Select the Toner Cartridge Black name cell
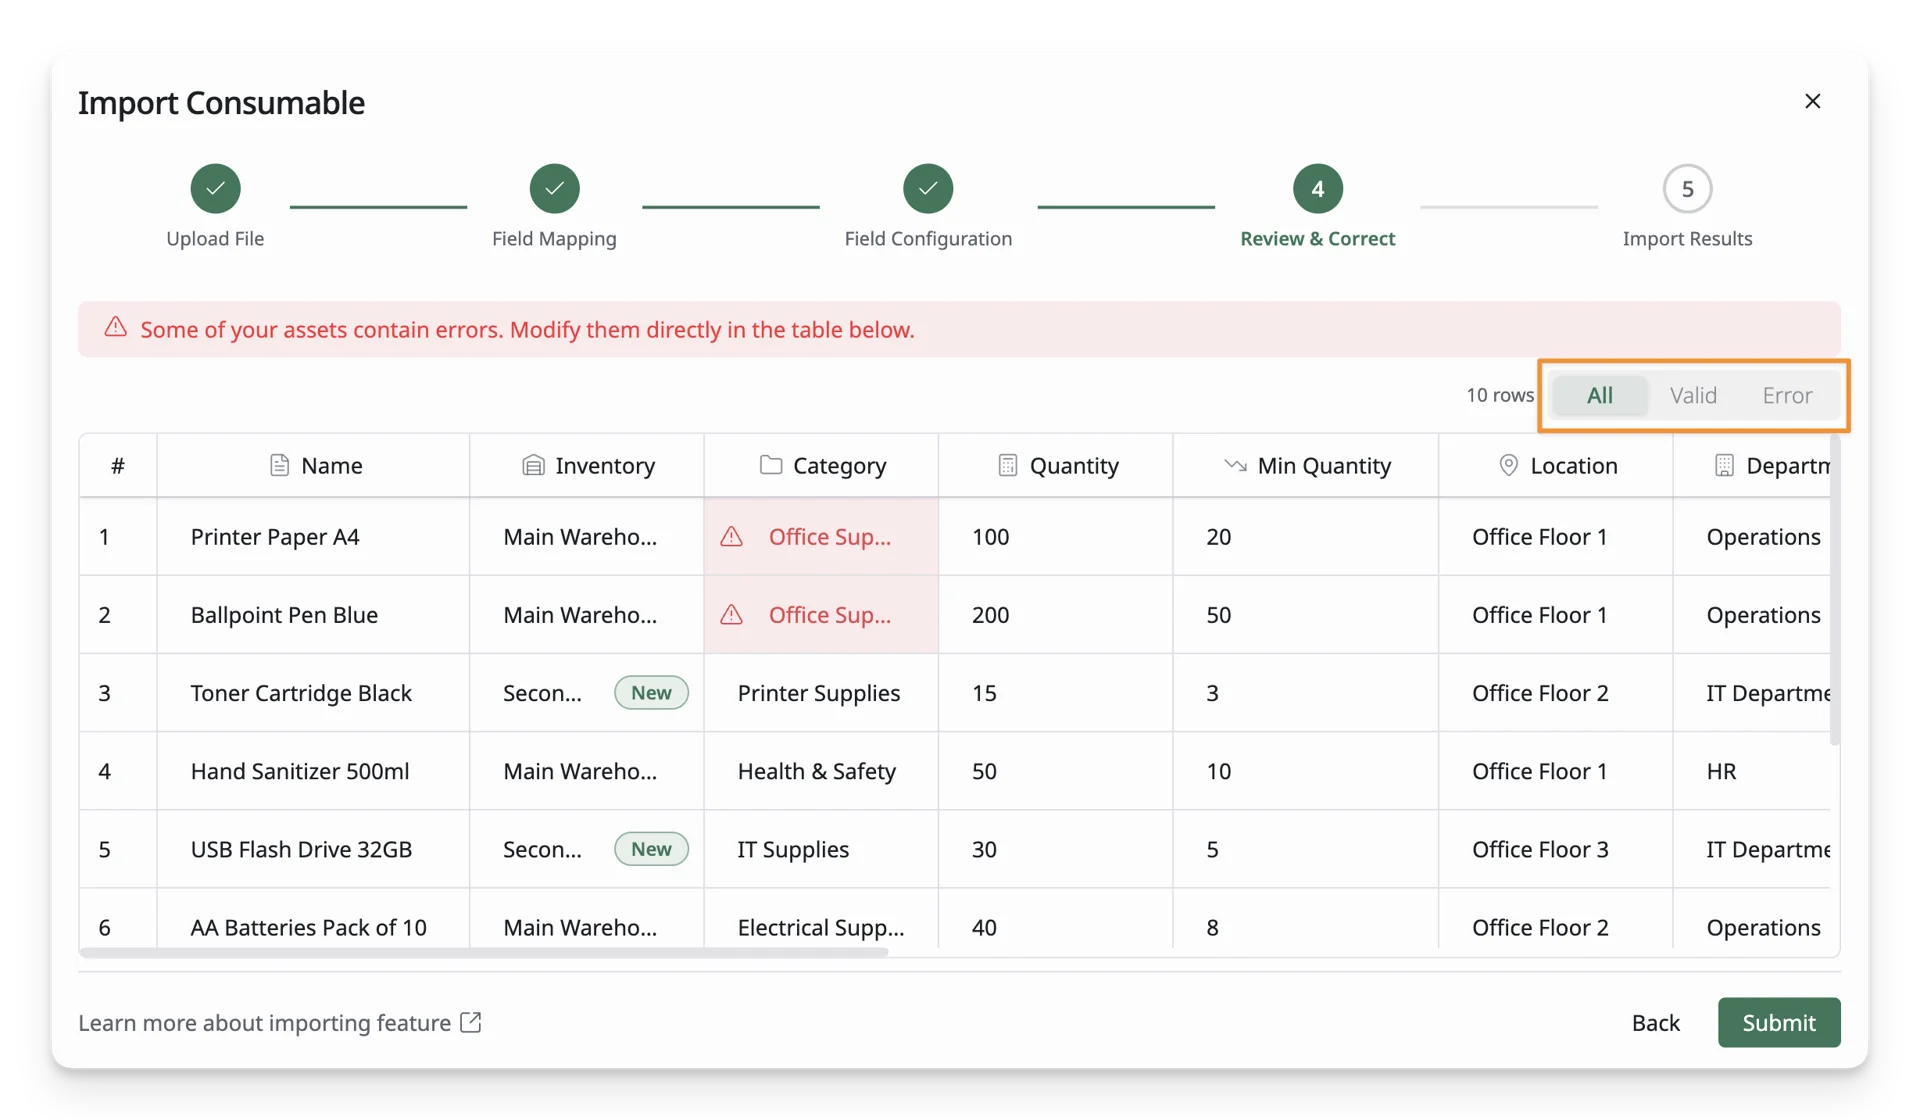 [x=313, y=692]
